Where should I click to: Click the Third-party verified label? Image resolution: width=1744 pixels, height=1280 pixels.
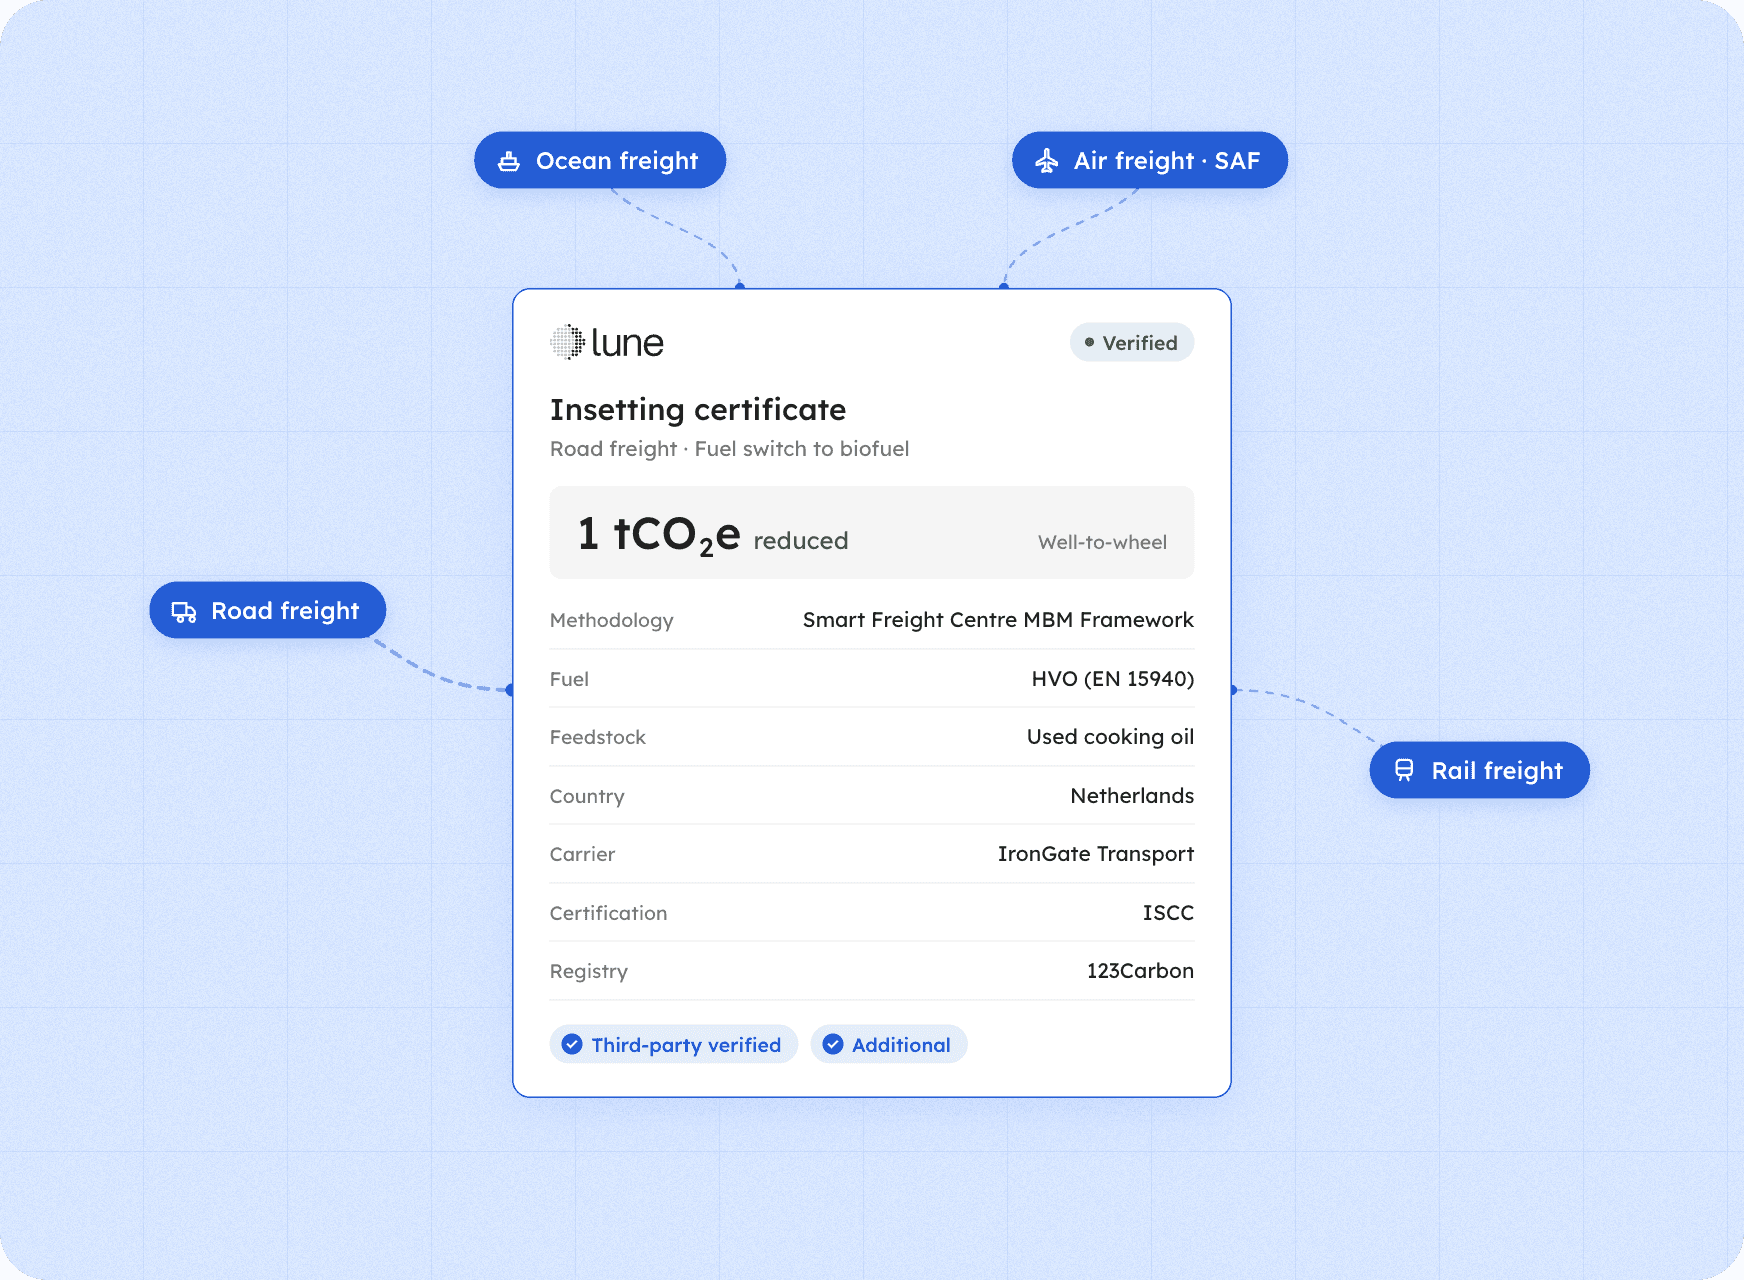pos(686,1045)
